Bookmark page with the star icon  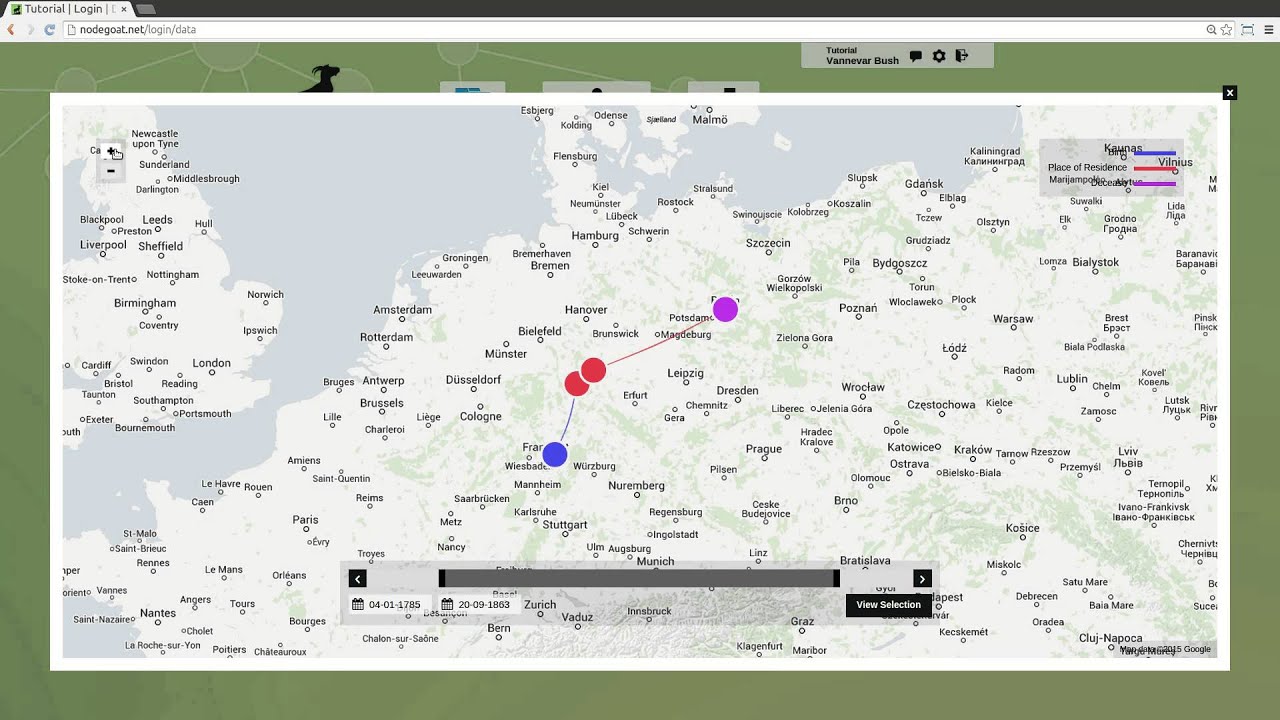click(x=1226, y=30)
